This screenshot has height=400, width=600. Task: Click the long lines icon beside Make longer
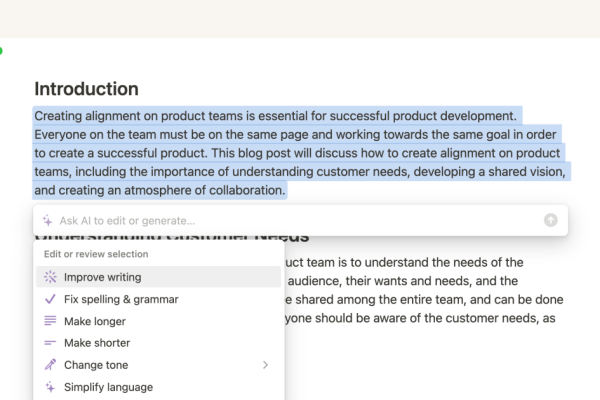50,321
